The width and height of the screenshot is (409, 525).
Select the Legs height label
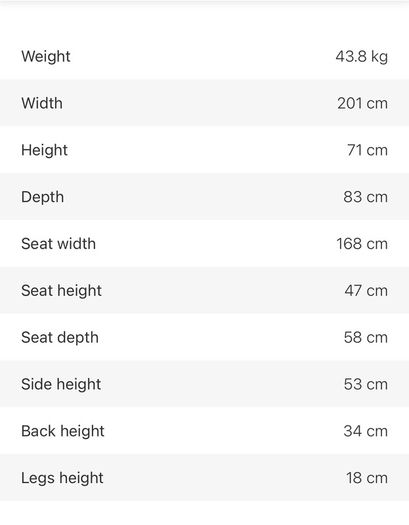click(x=62, y=478)
